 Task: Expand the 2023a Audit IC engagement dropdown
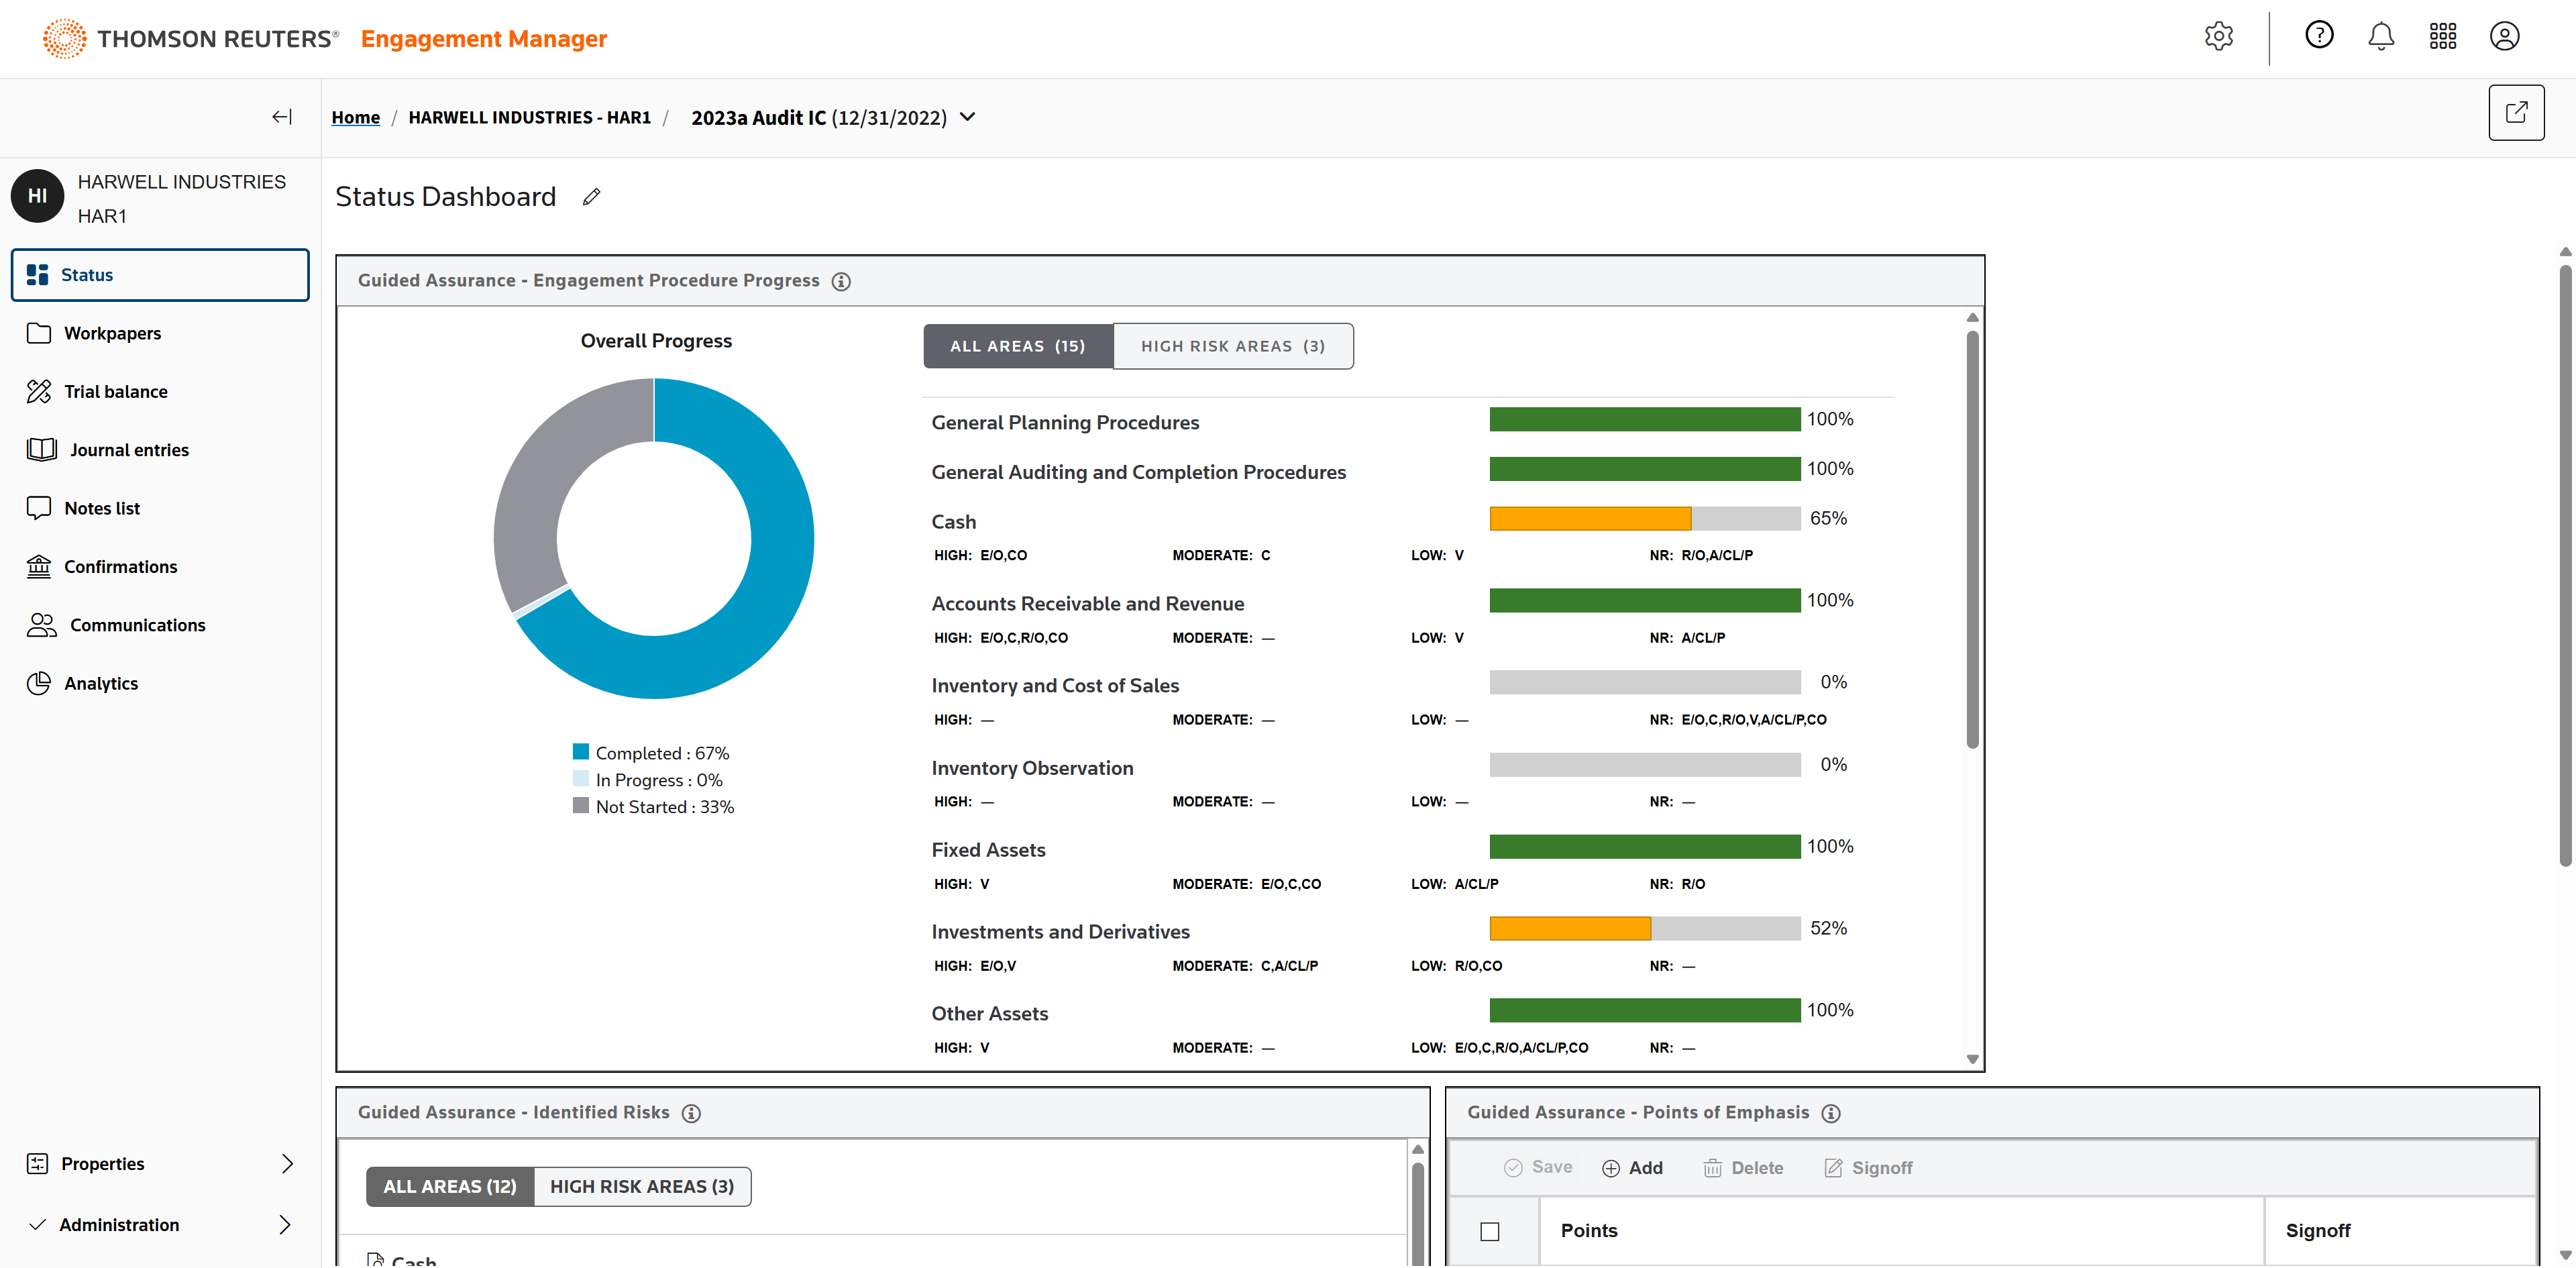(x=967, y=117)
